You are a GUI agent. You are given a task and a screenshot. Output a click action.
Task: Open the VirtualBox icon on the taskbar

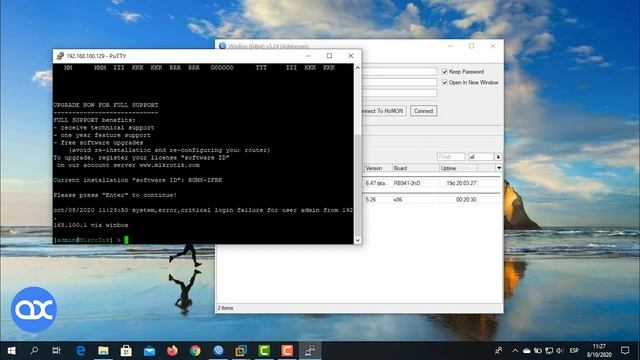point(241,351)
